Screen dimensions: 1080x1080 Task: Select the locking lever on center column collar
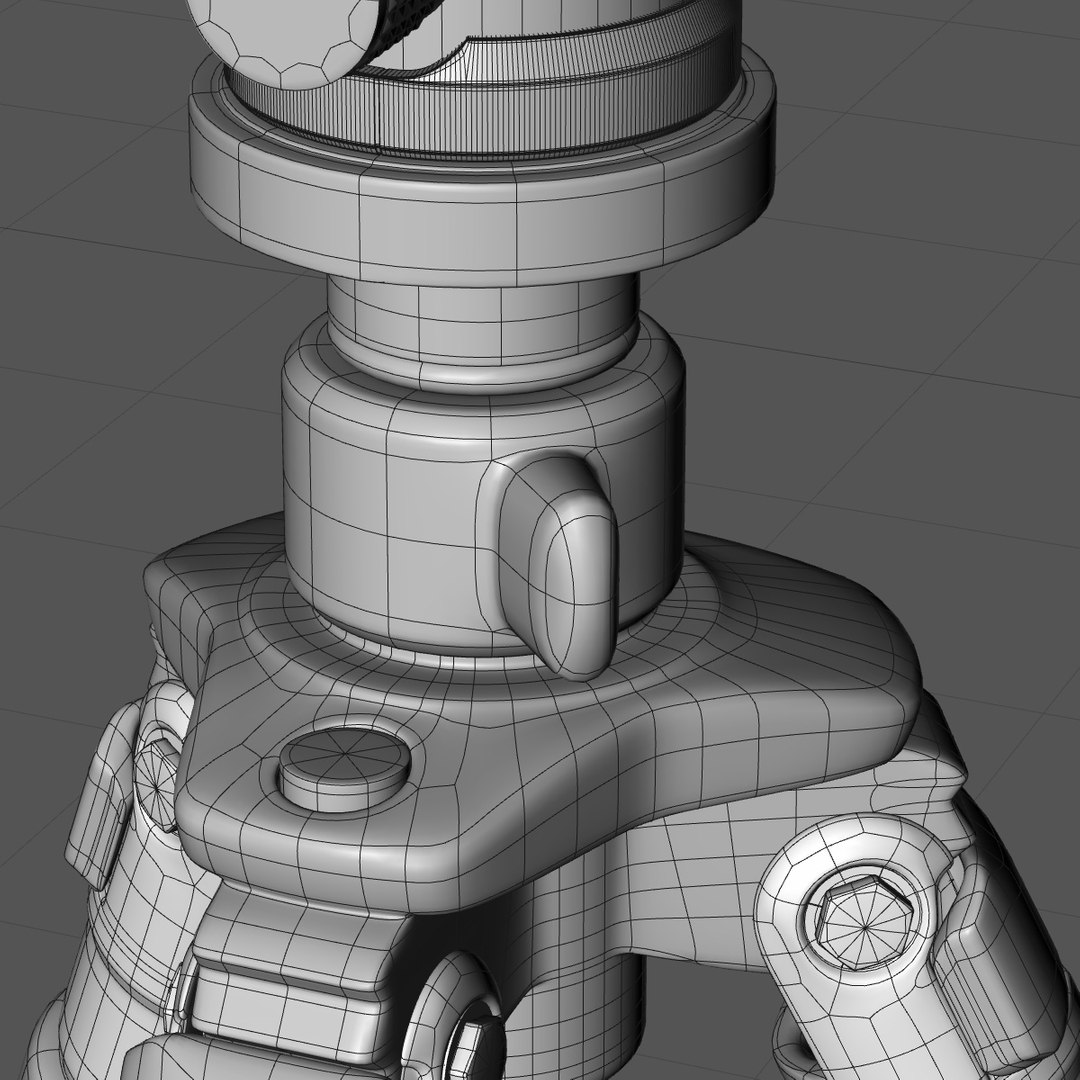558,566
